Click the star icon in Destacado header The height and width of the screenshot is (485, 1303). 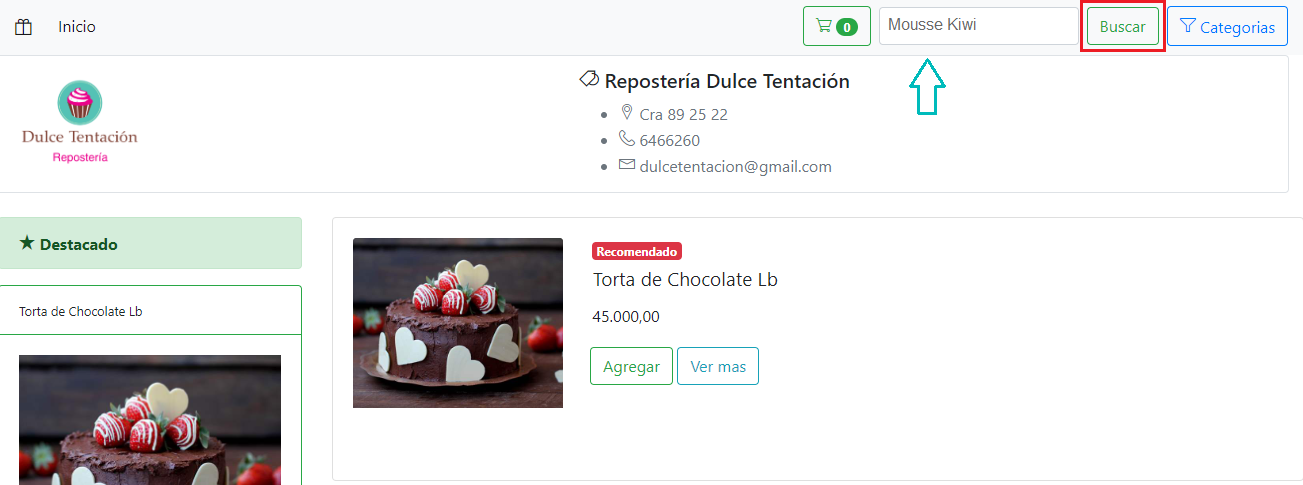(x=27, y=243)
